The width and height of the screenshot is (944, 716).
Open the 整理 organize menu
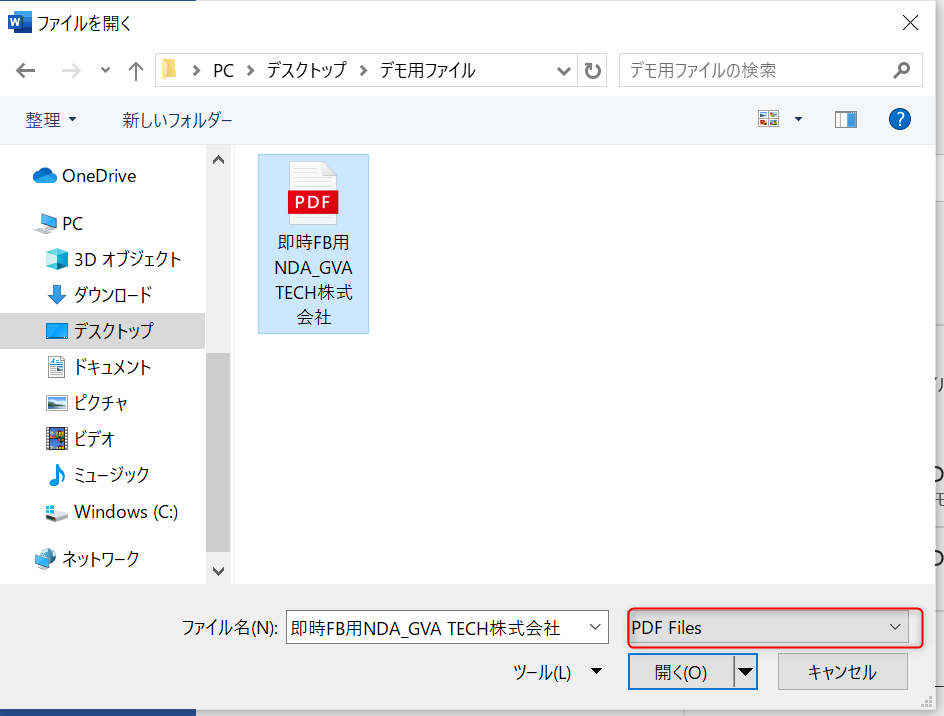tap(51, 120)
